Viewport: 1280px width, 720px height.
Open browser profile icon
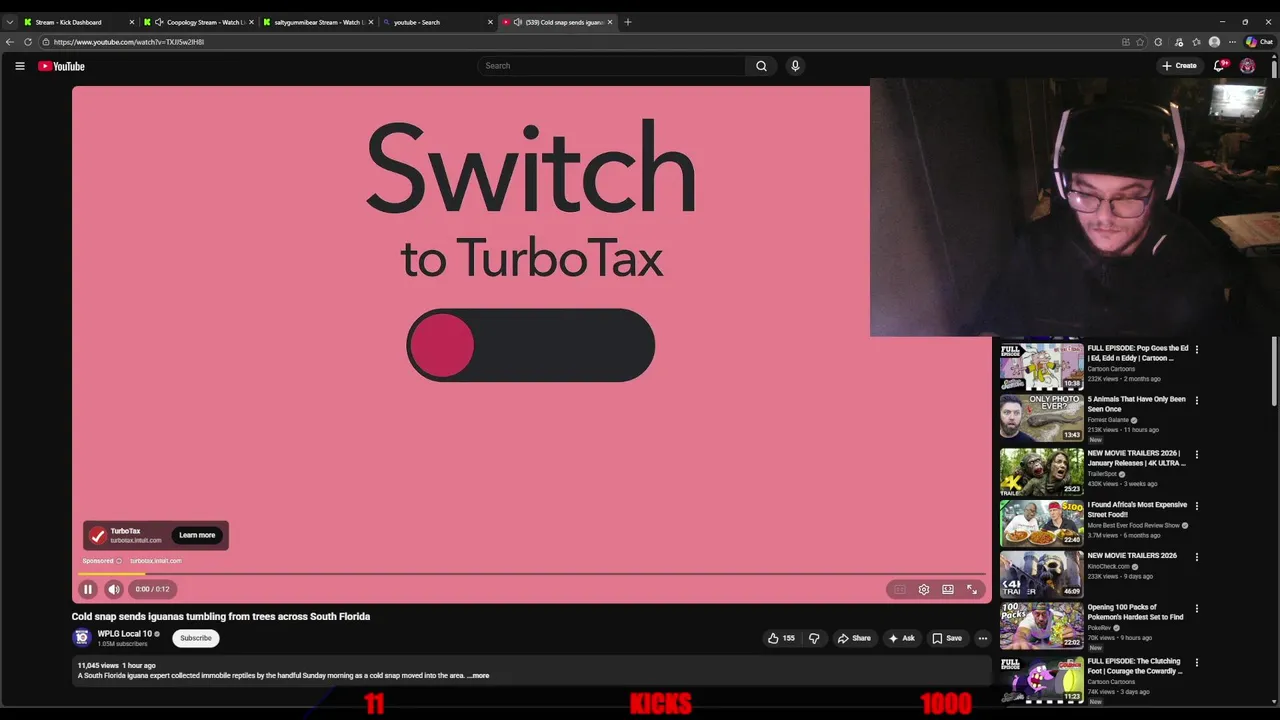(x=1214, y=42)
